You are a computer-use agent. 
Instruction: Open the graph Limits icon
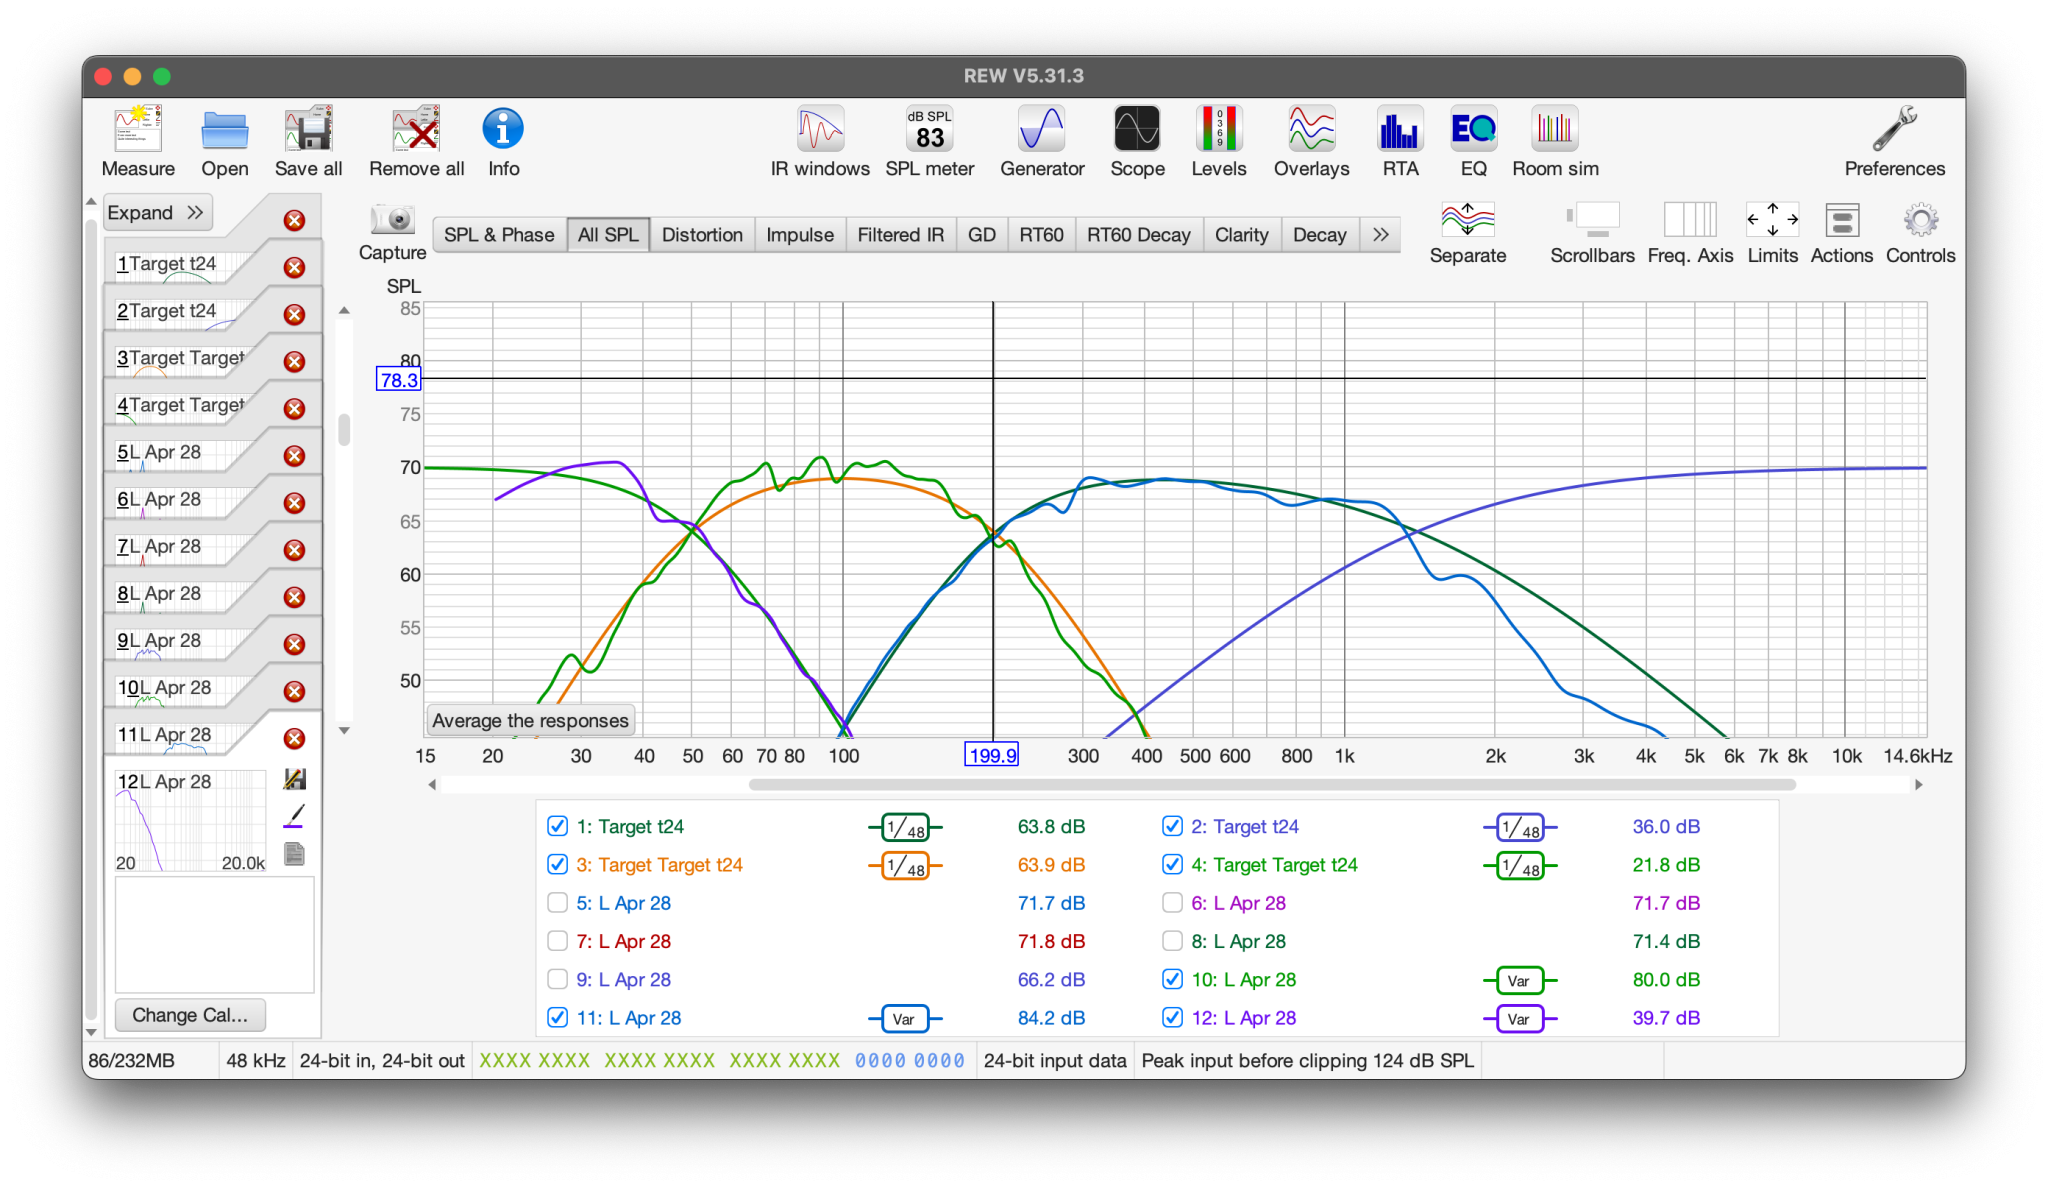[x=1772, y=220]
